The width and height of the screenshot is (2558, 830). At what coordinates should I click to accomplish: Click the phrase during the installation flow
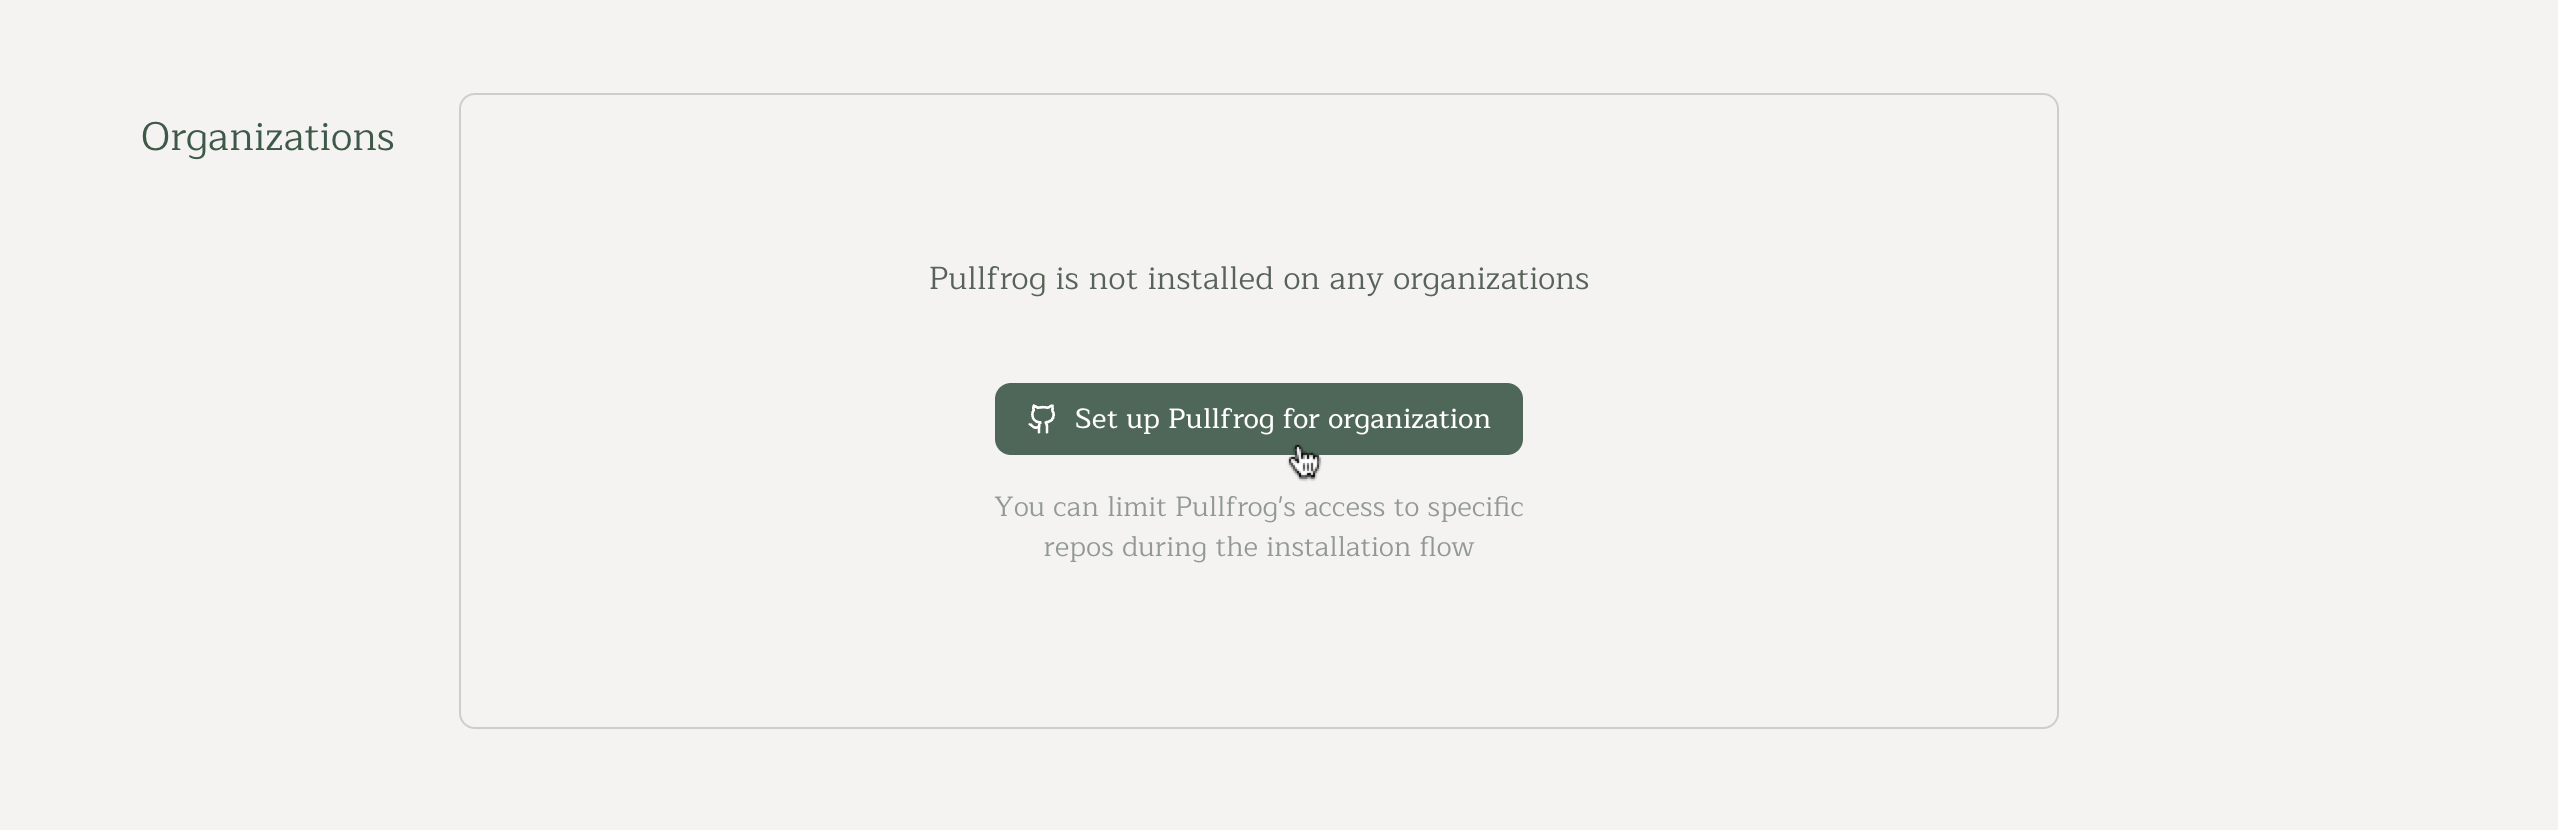[x=1258, y=547]
